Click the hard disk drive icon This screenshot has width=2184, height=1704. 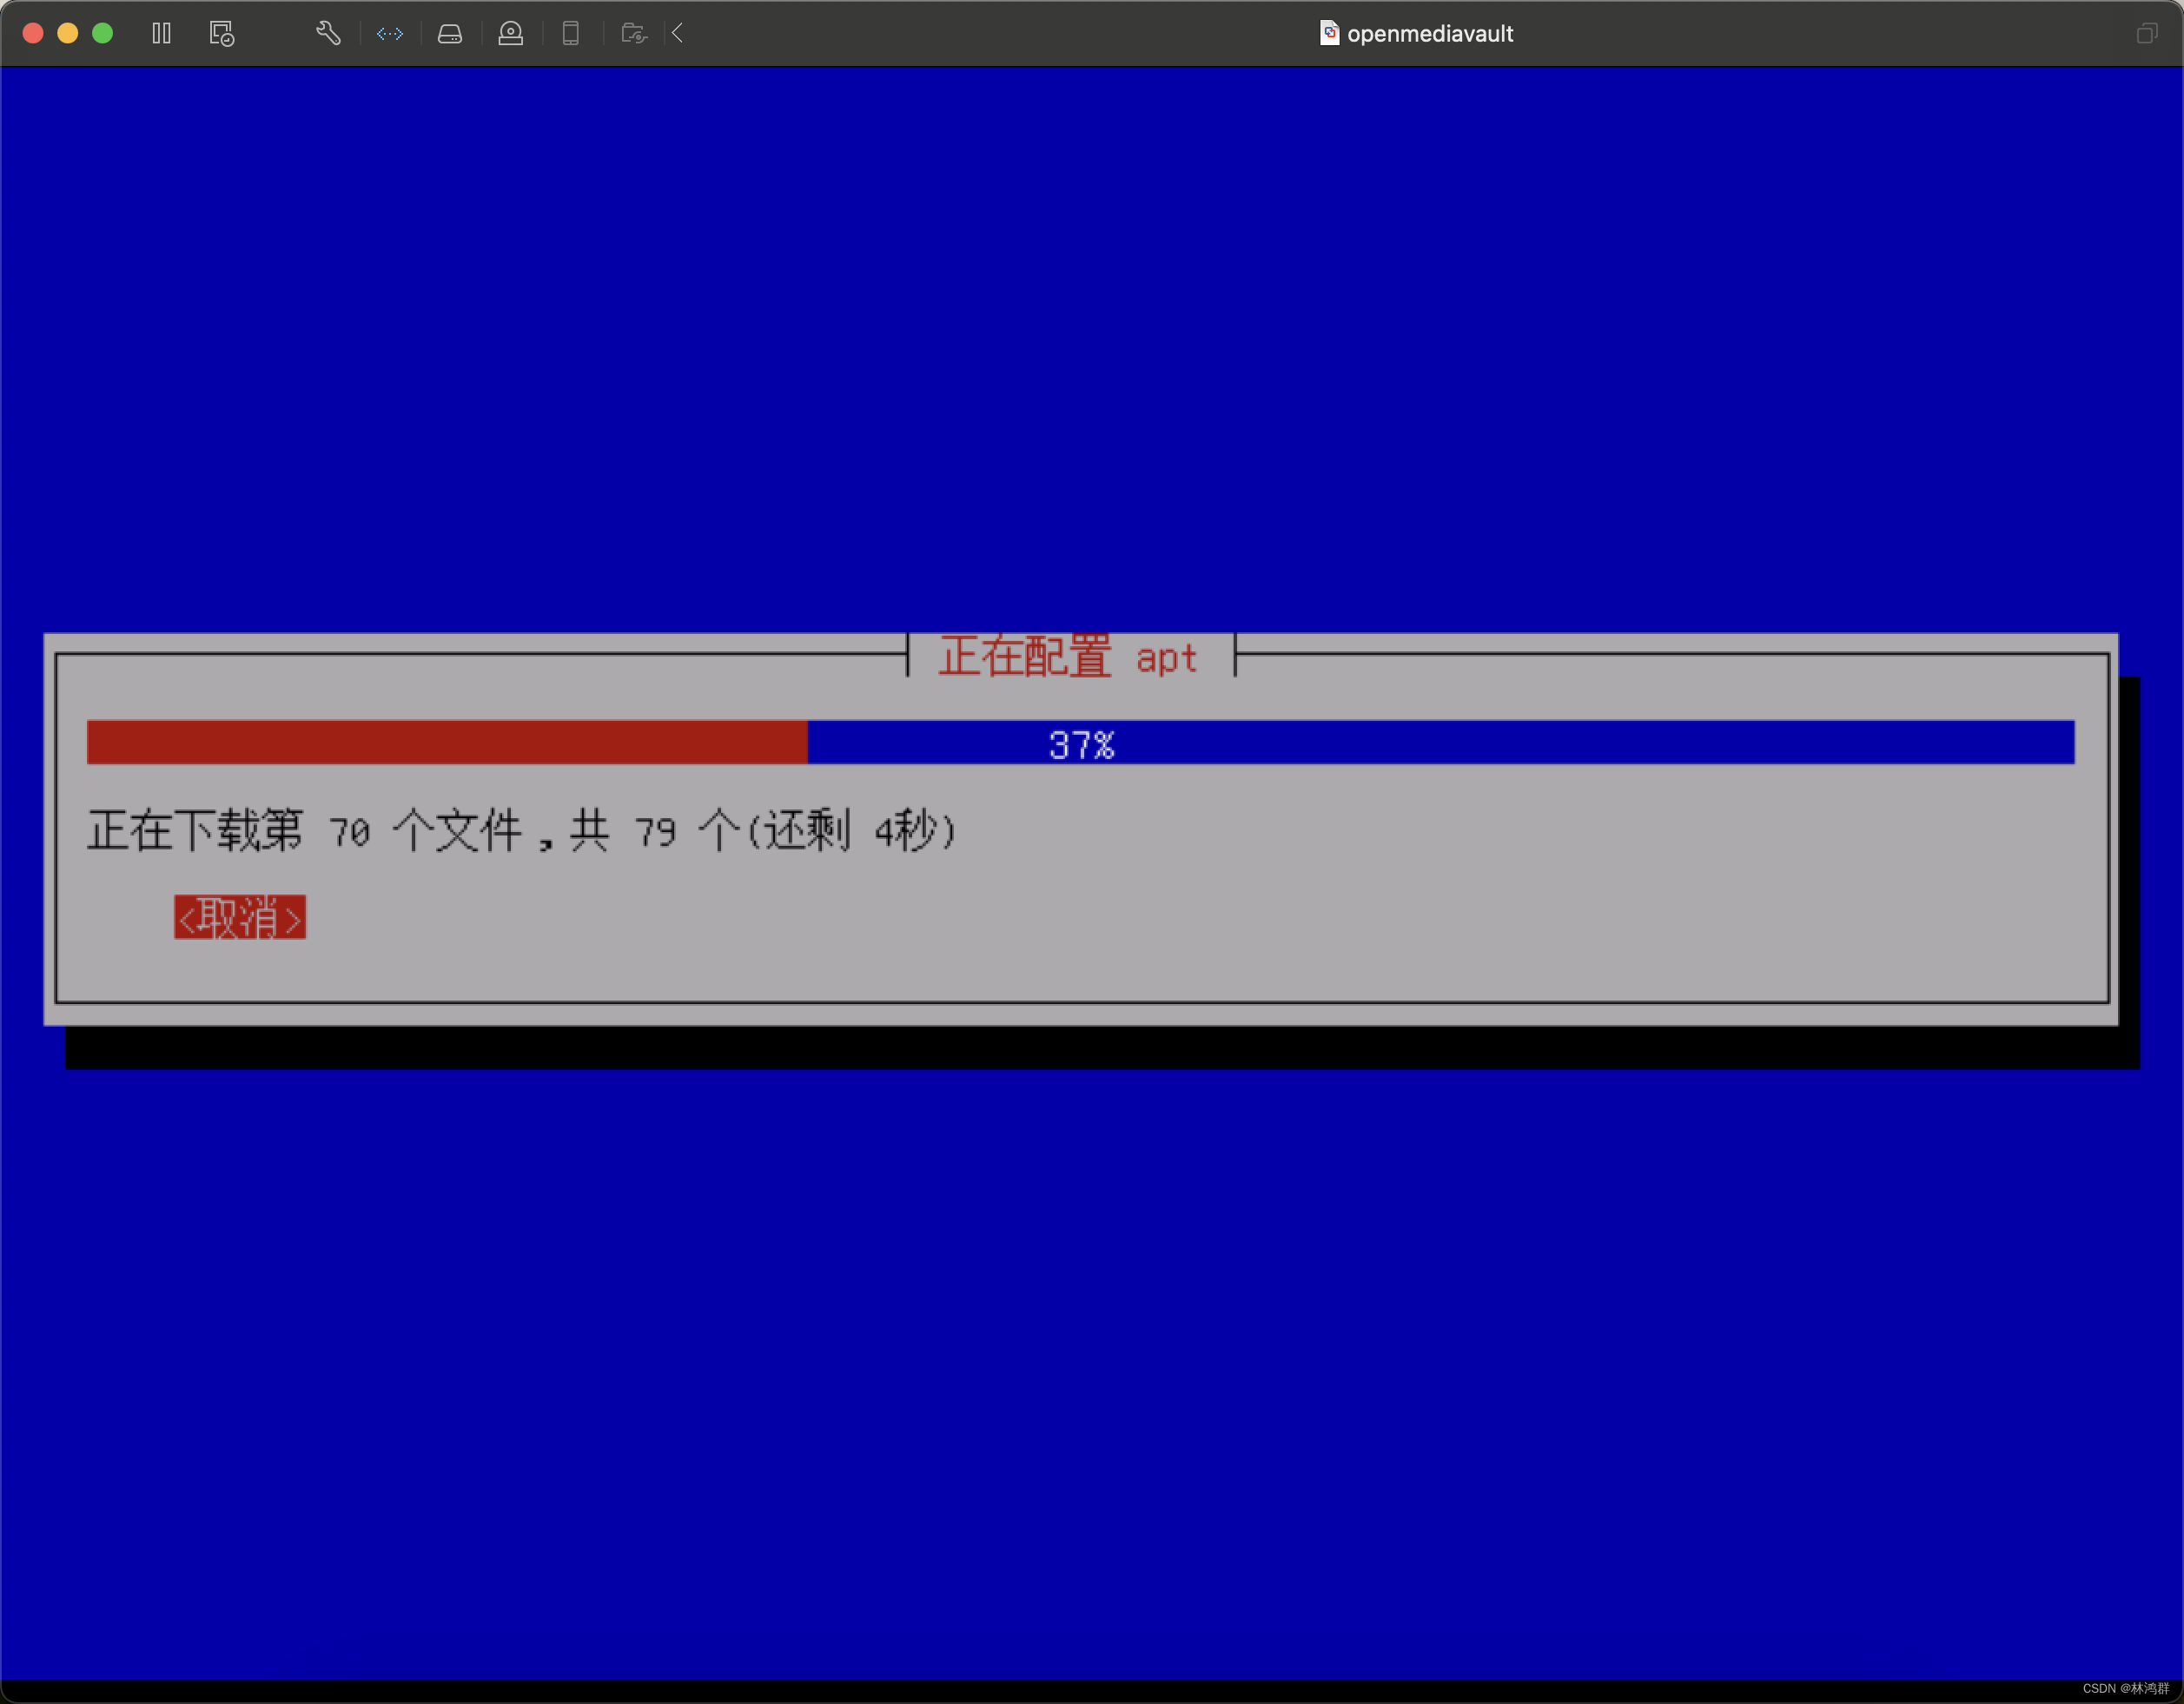pos(450,33)
